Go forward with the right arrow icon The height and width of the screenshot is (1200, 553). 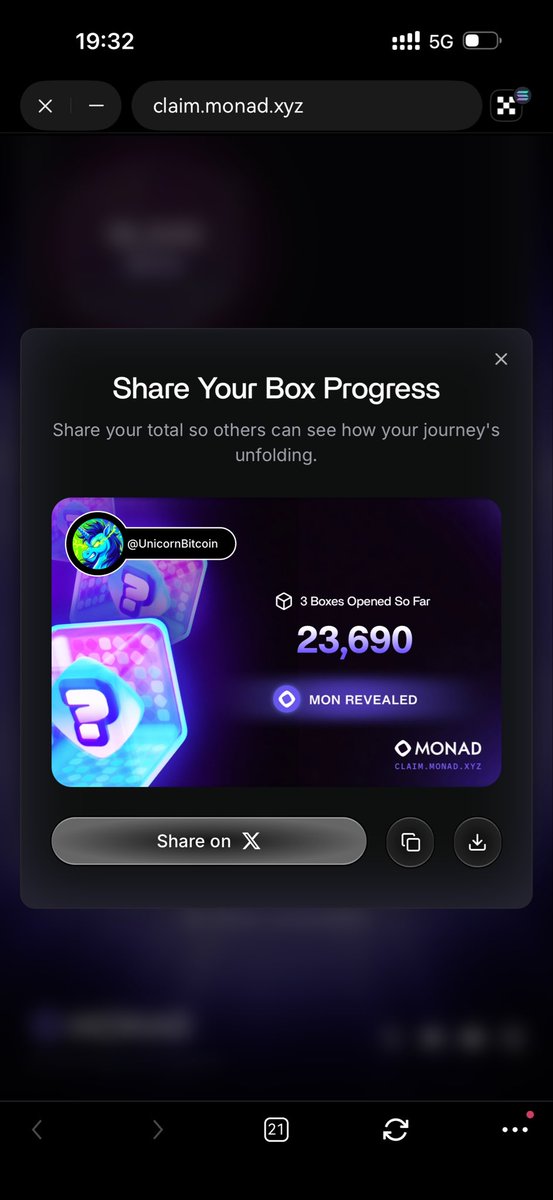click(157, 1130)
